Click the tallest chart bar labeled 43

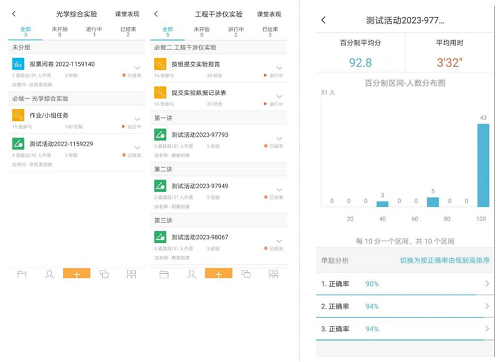483,165
